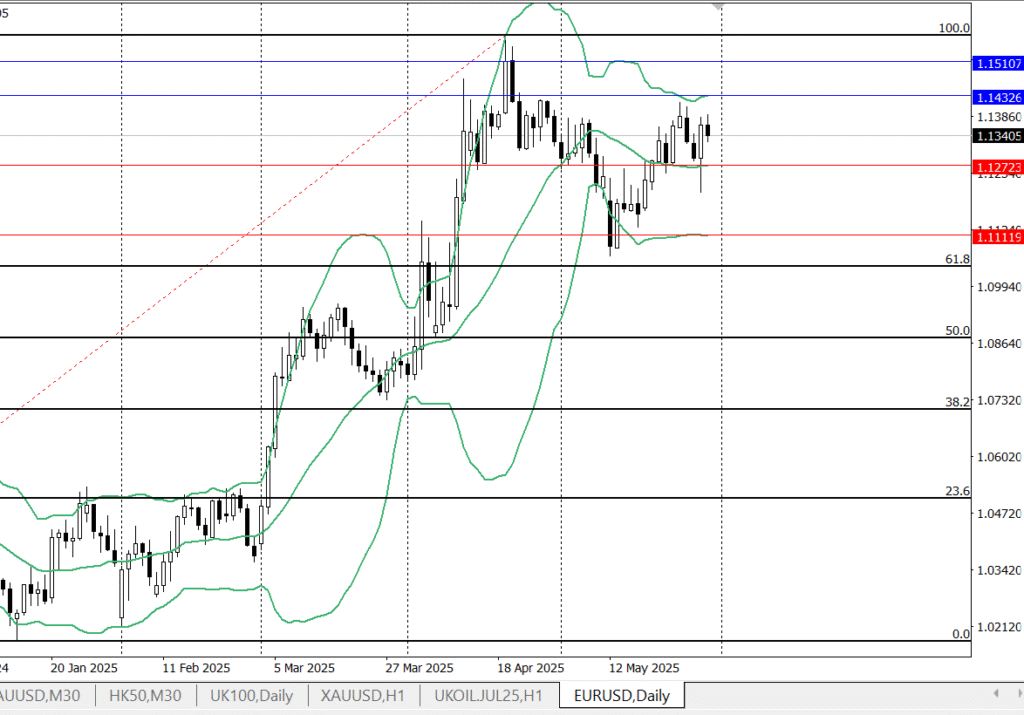The height and width of the screenshot is (715, 1024).
Task: Select the blue 1.15107 price label
Action: click(997, 63)
